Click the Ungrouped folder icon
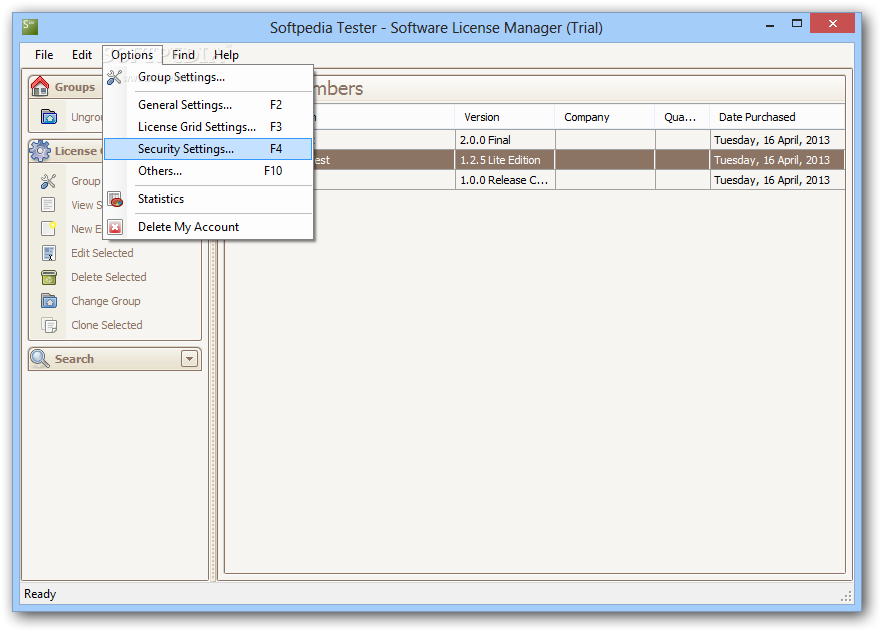This screenshot has height=632, width=882. point(49,116)
